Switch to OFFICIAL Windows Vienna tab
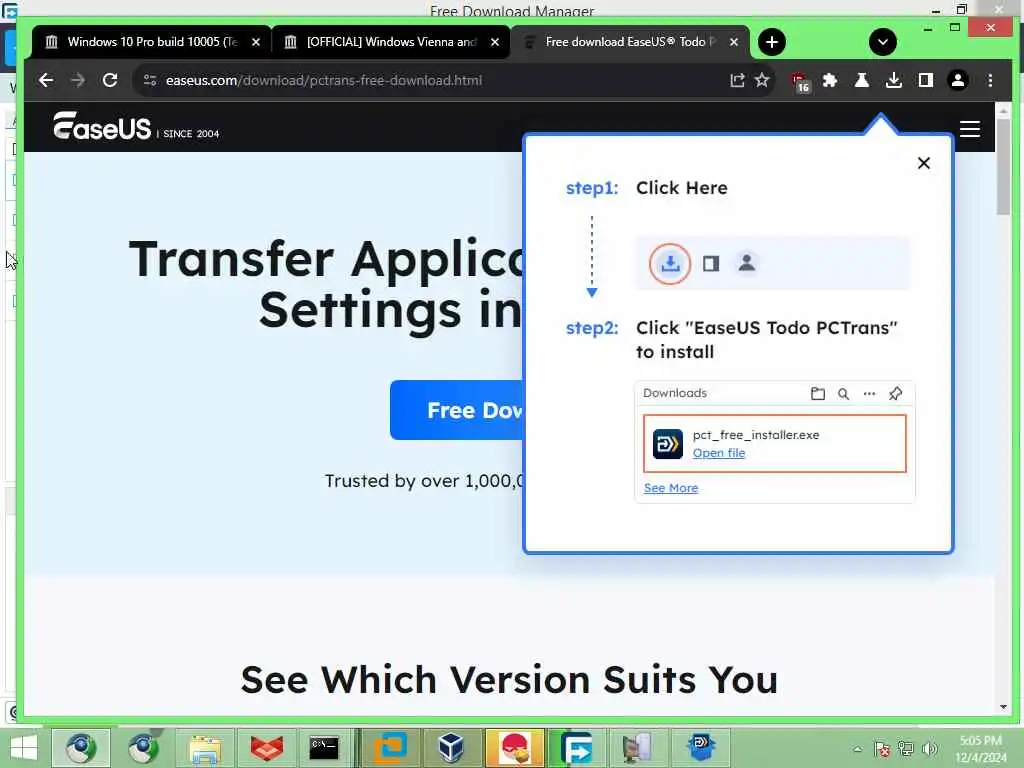This screenshot has height=768, width=1024. (x=391, y=42)
